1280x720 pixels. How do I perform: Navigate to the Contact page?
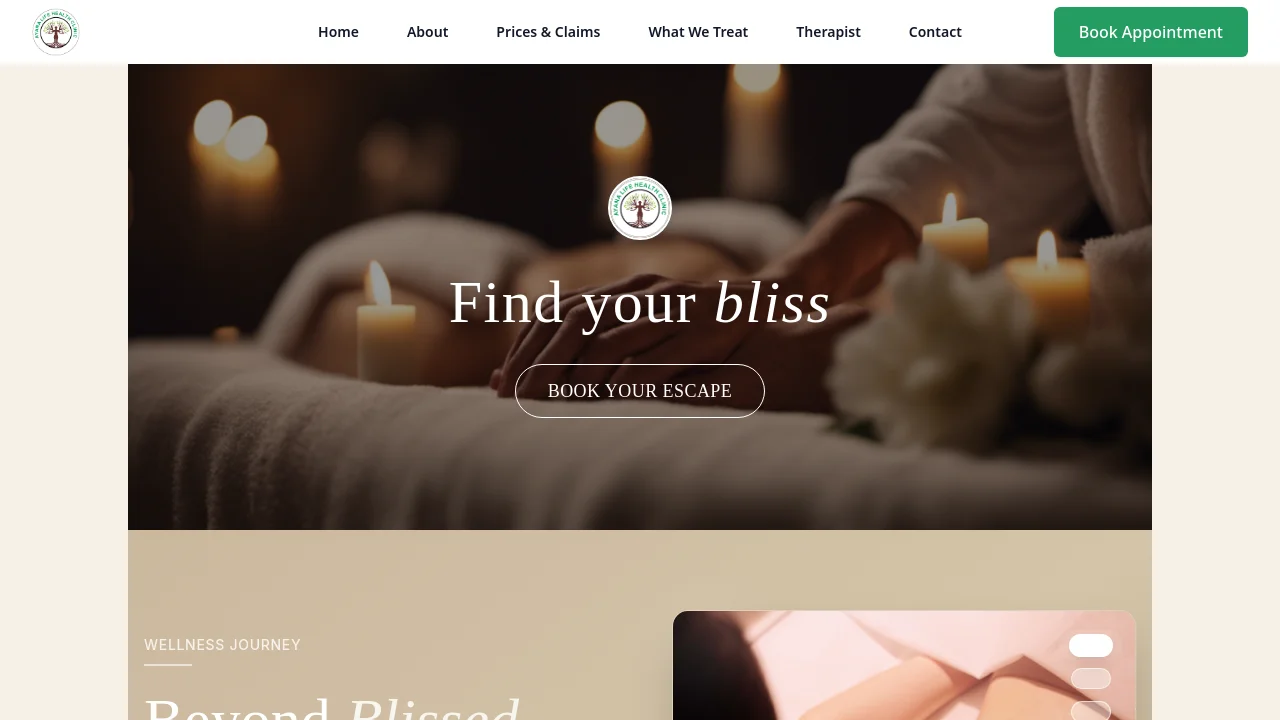pyautogui.click(x=935, y=32)
